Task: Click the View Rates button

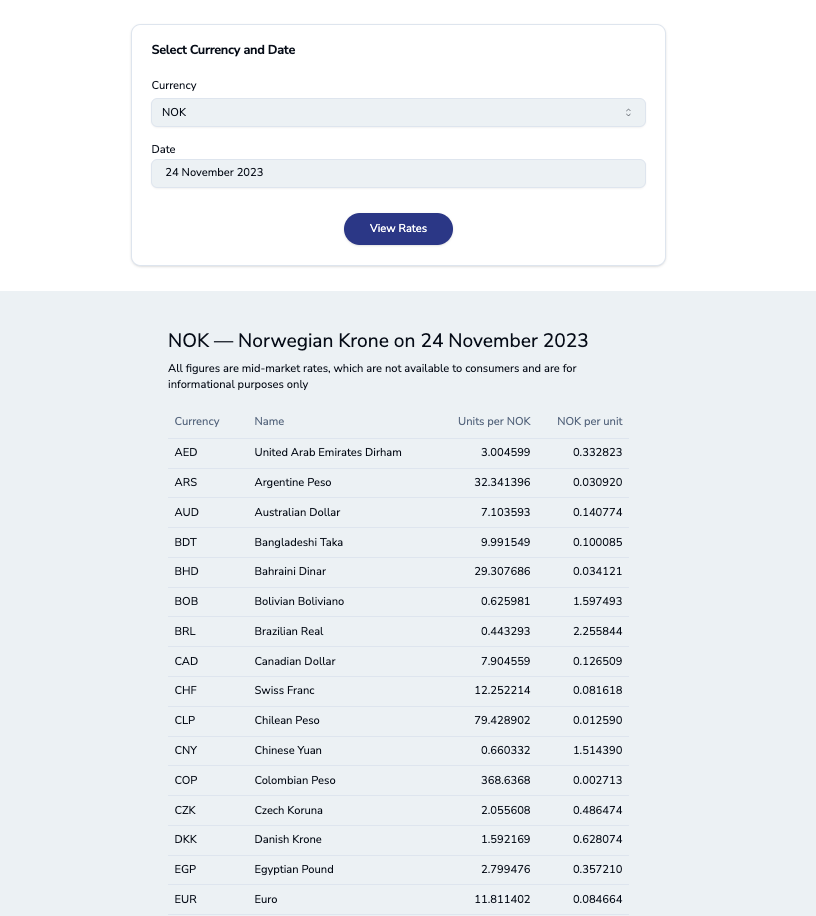Action: click(398, 228)
